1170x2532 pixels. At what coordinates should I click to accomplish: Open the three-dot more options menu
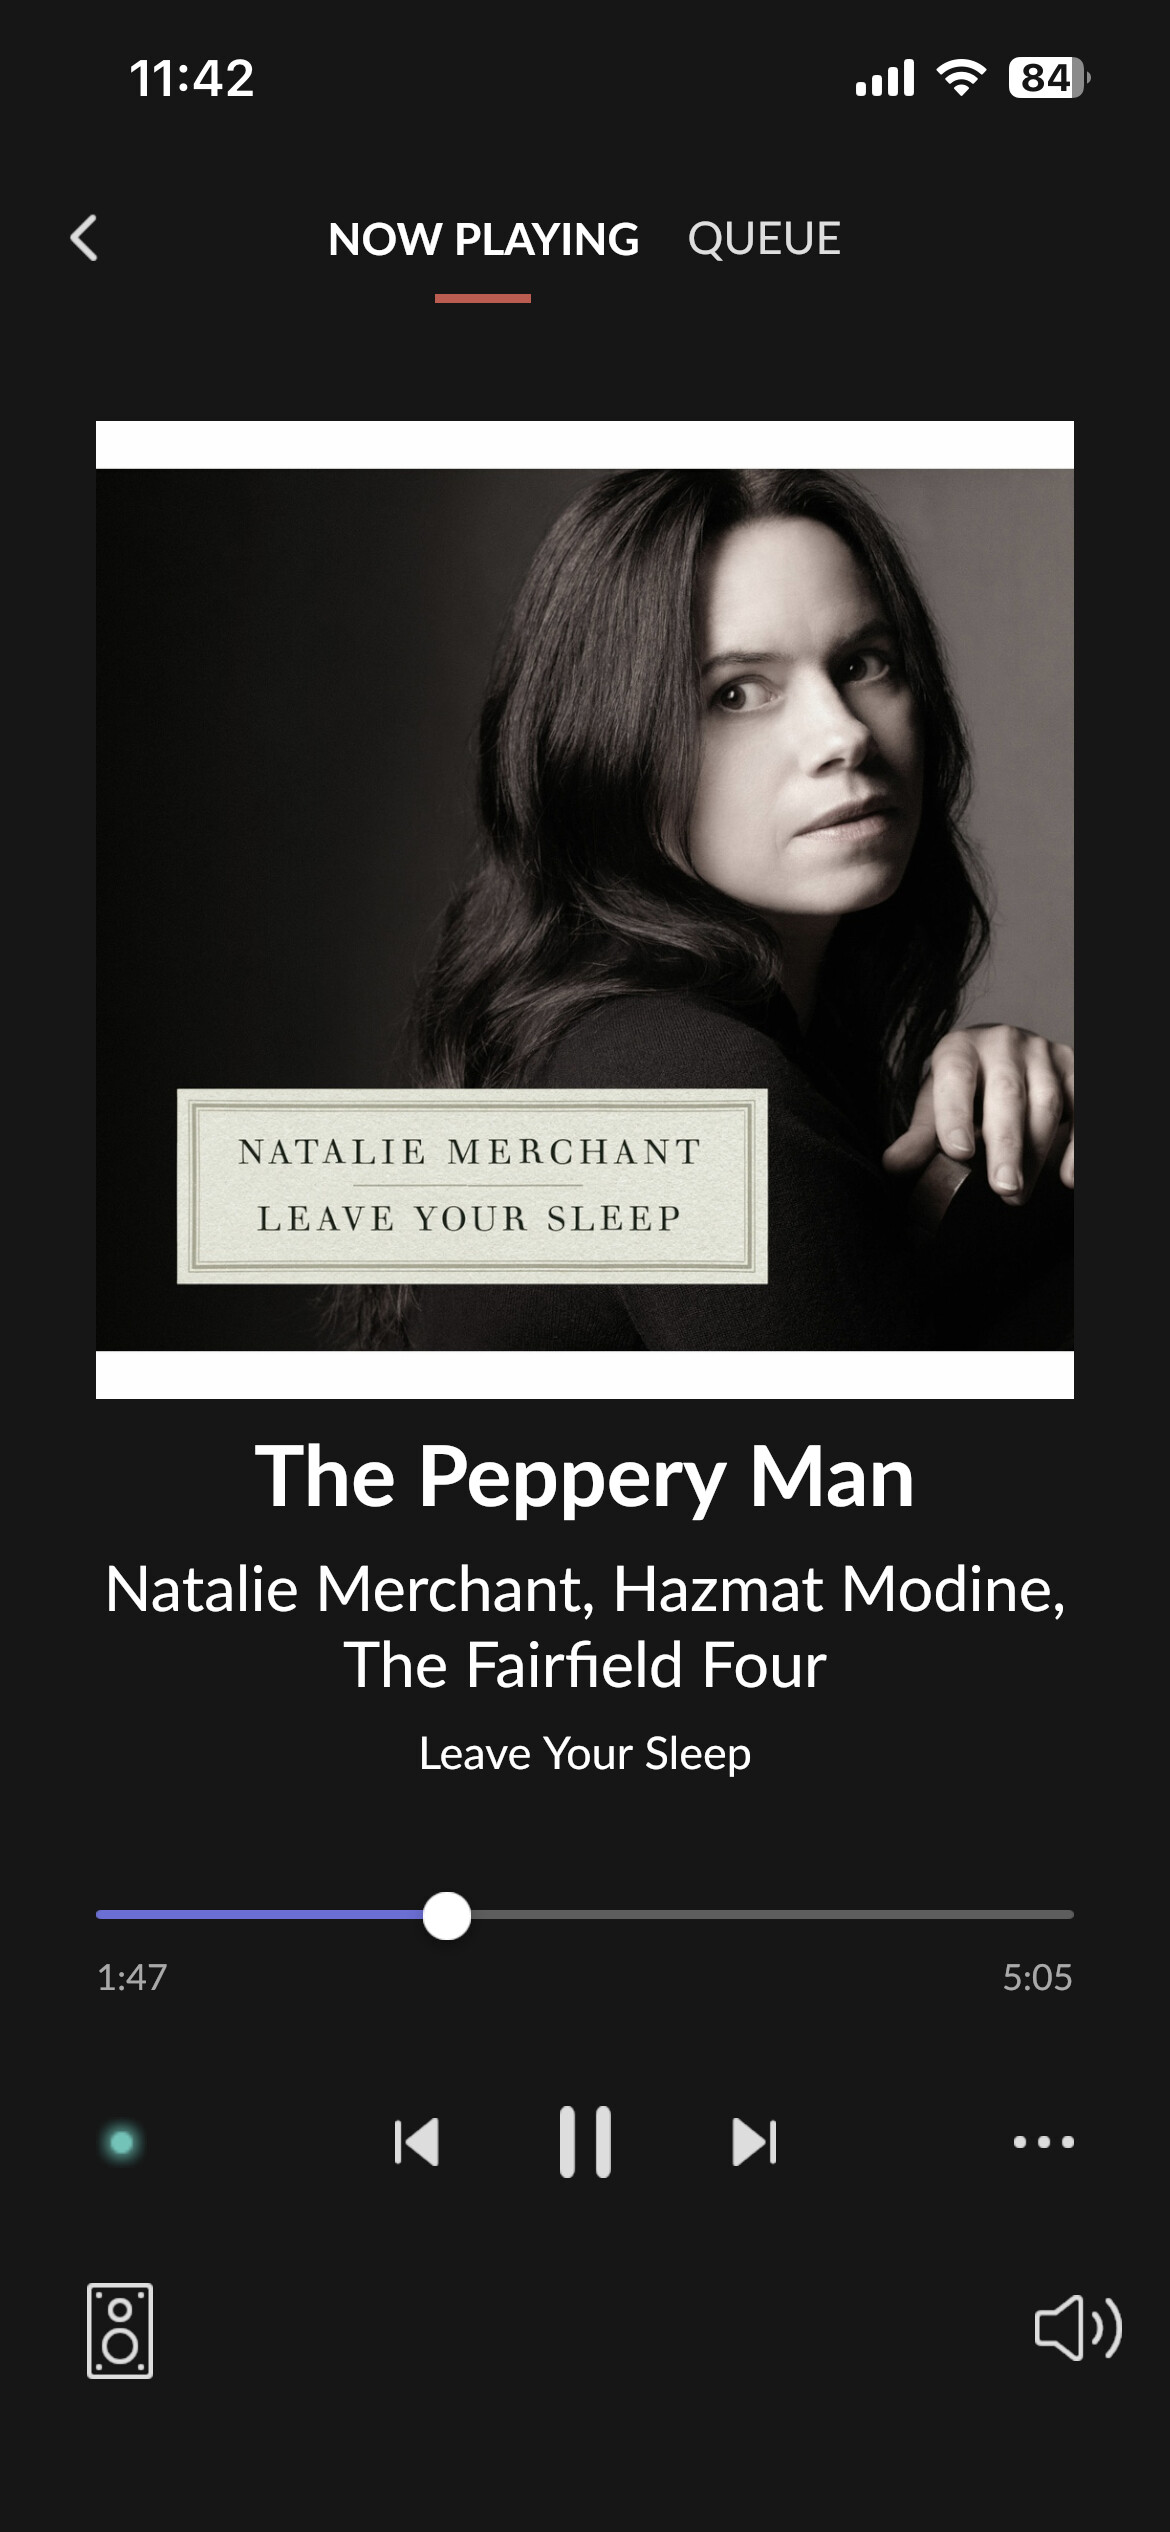point(1043,2141)
